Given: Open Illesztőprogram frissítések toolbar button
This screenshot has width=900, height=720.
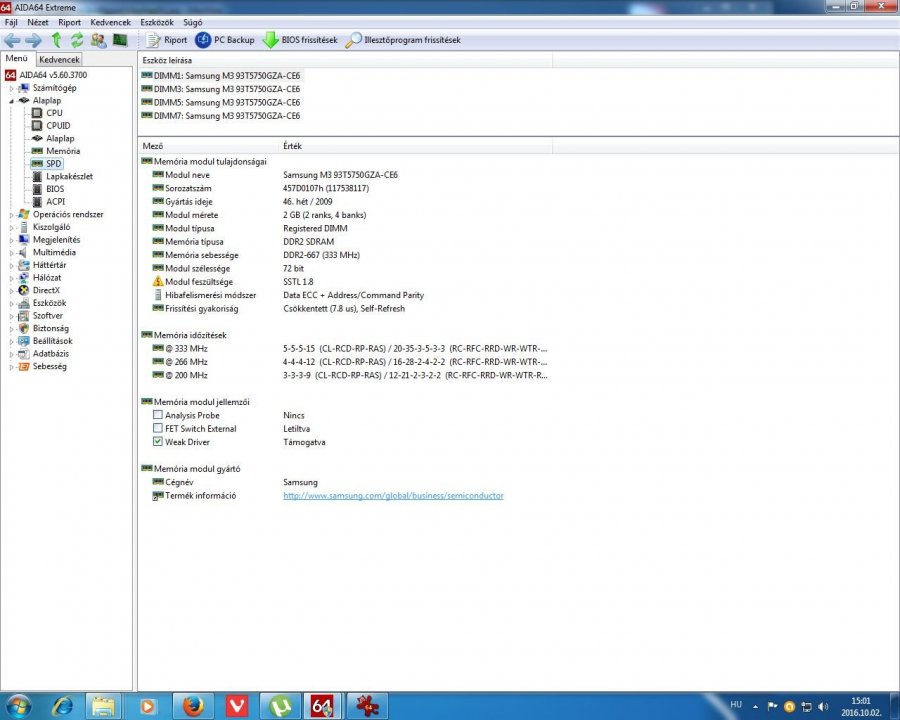Looking at the screenshot, I should [x=404, y=40].
